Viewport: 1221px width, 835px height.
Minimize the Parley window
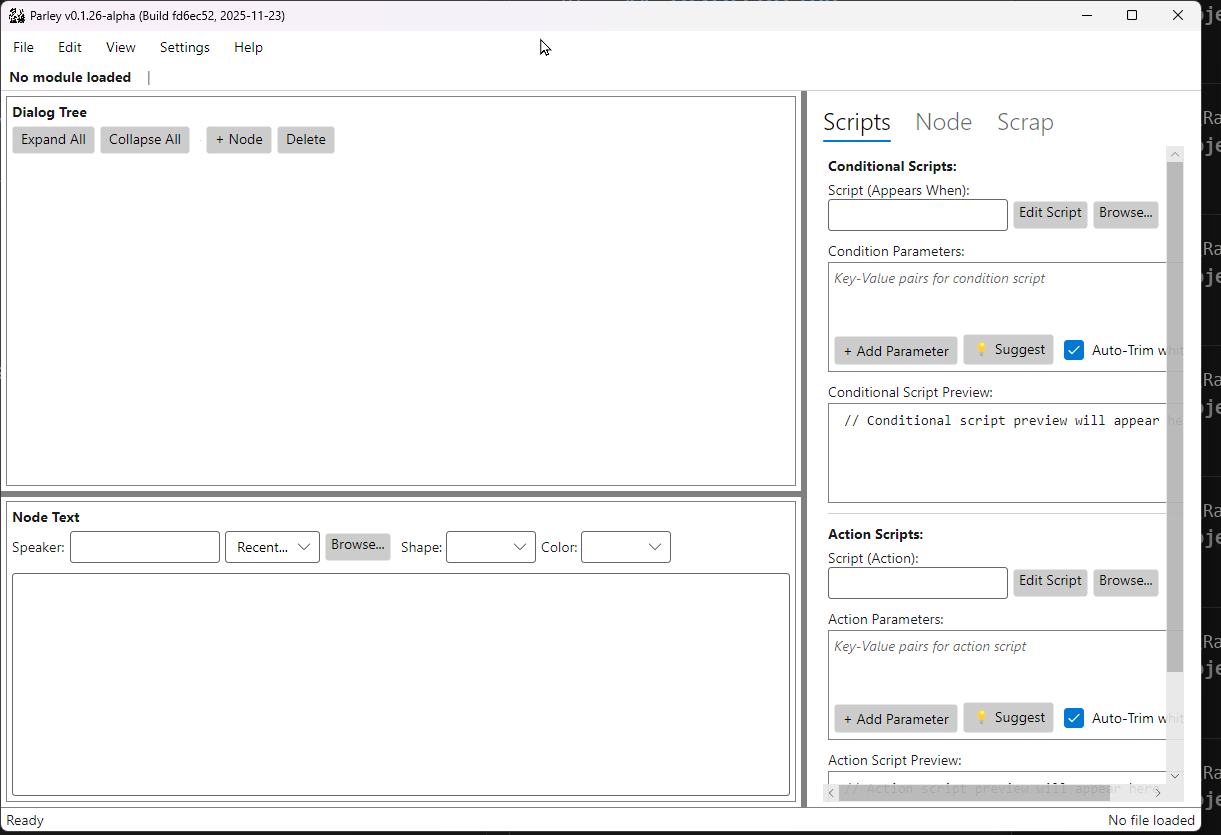(x=1086, y=15)
